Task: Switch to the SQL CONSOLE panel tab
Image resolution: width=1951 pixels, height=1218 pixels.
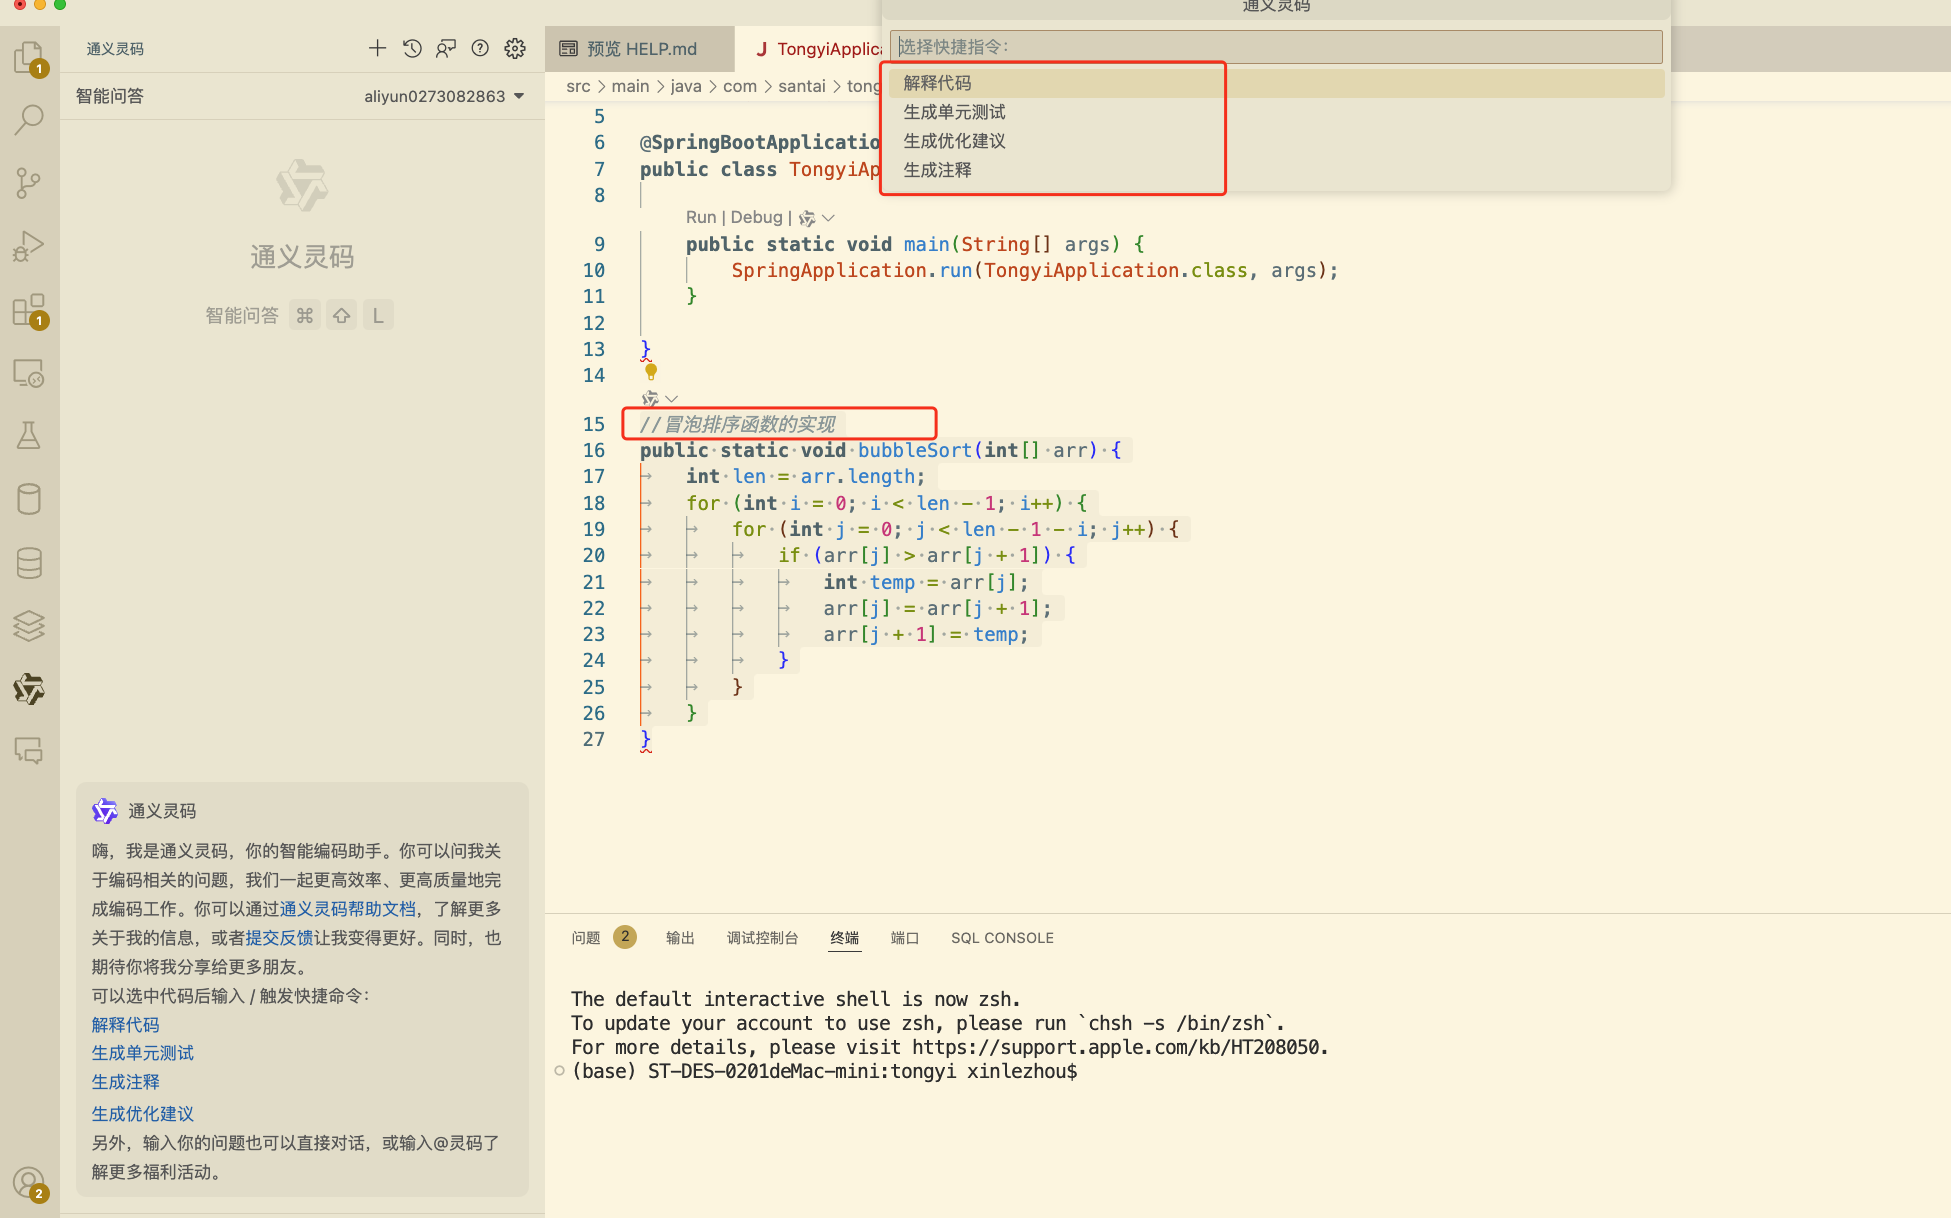Action: (x=1002, y=938)
